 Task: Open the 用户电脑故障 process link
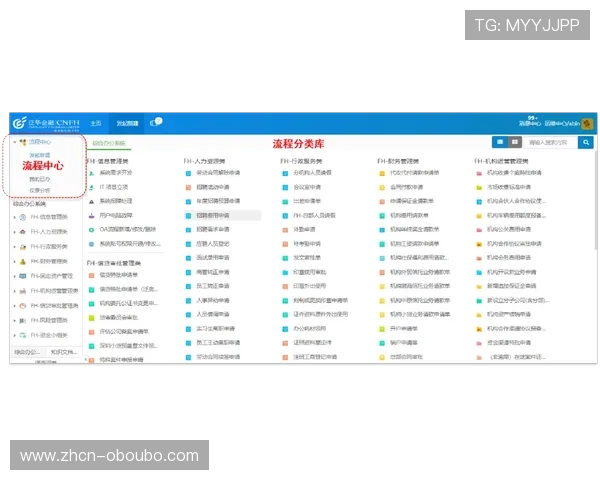116,216
